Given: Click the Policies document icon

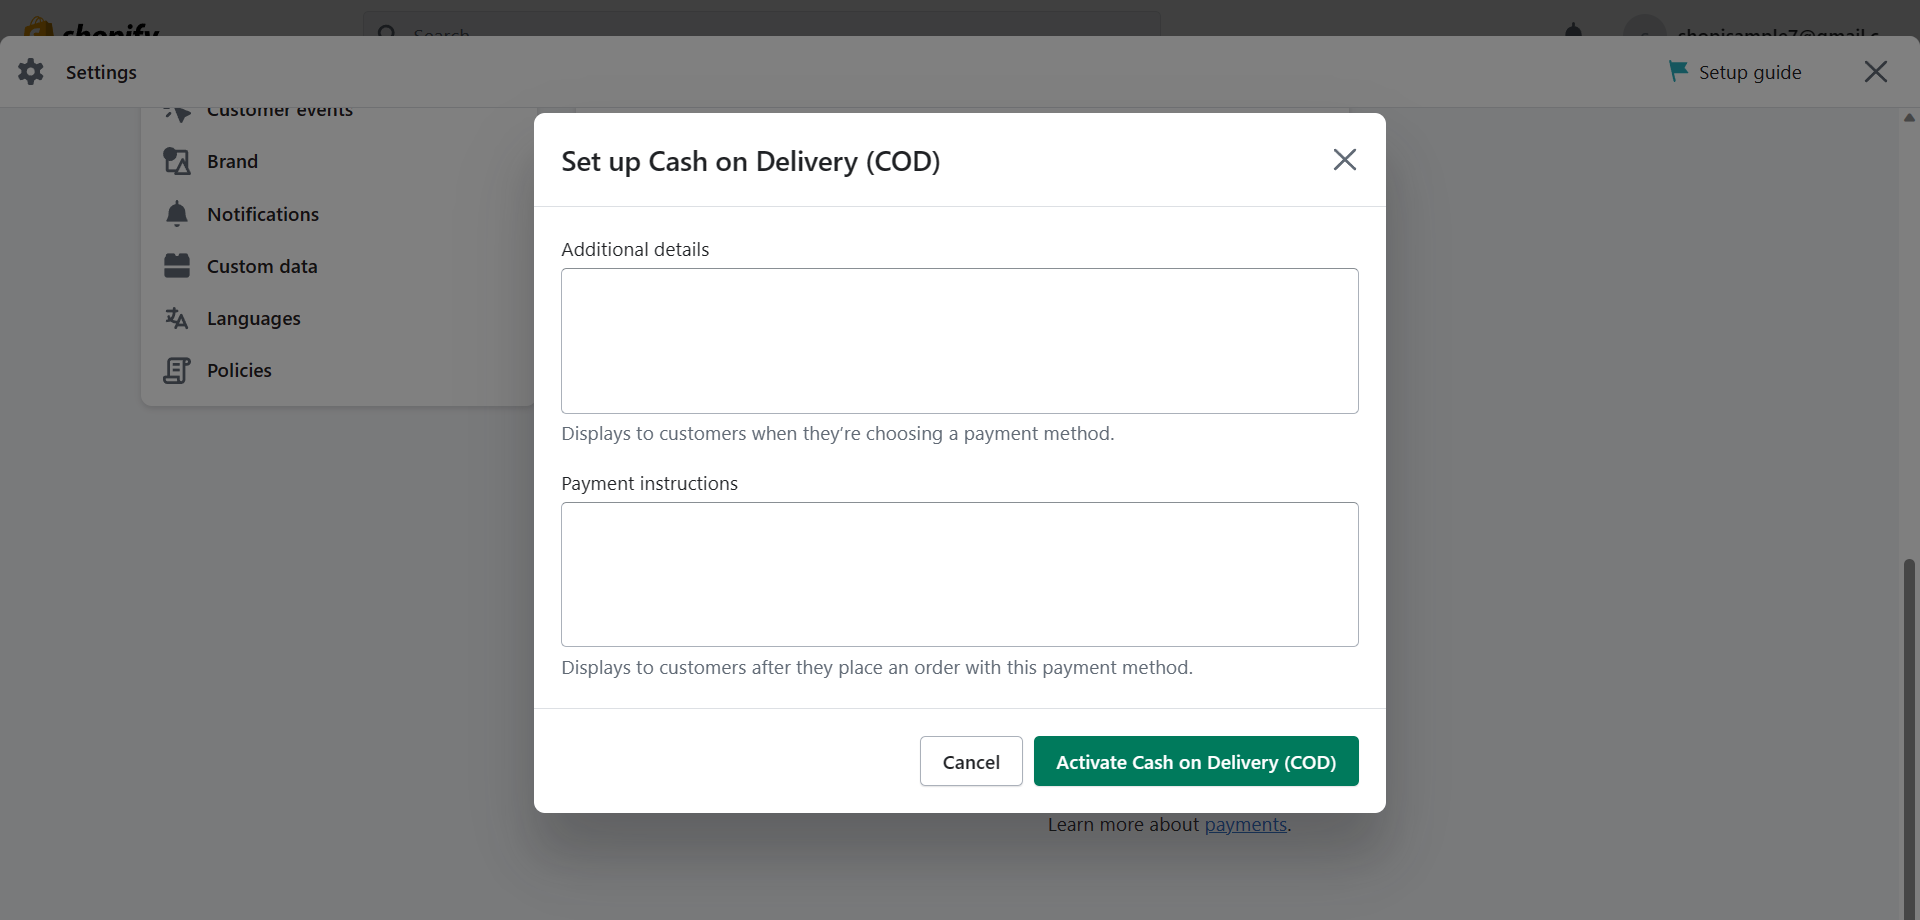Looking at the screenshot, I should pyautogui.click(x=177, y=370).
